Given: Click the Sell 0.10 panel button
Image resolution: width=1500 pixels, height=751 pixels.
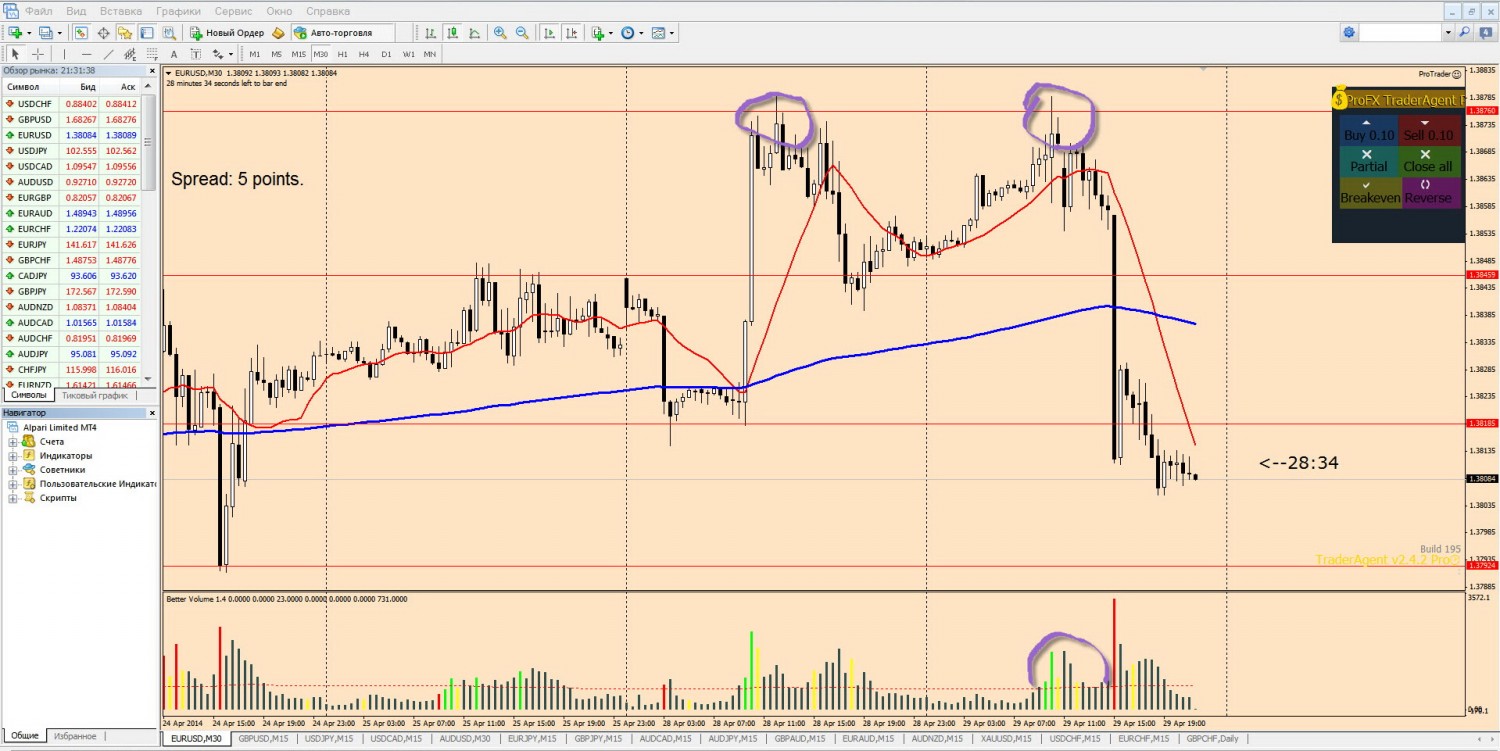Looking at the screenshot, I should [1428, 129].
